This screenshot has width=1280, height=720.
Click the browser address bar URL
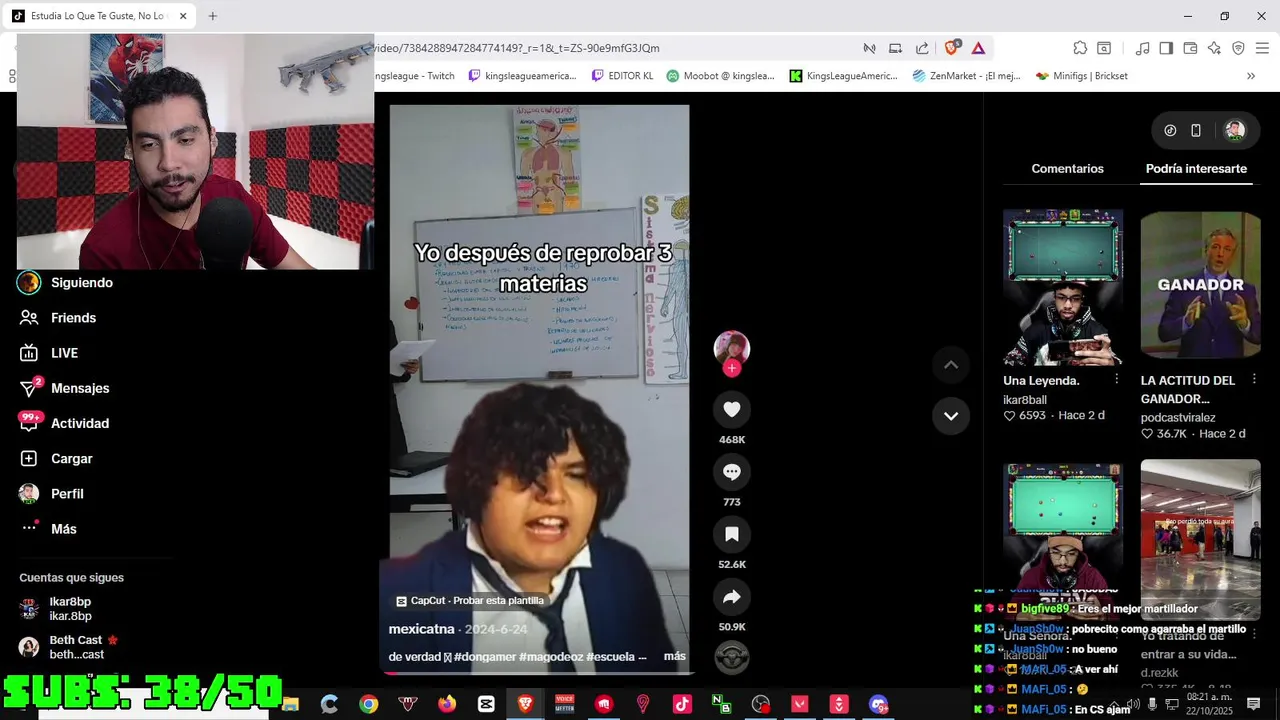coord(516,48)
